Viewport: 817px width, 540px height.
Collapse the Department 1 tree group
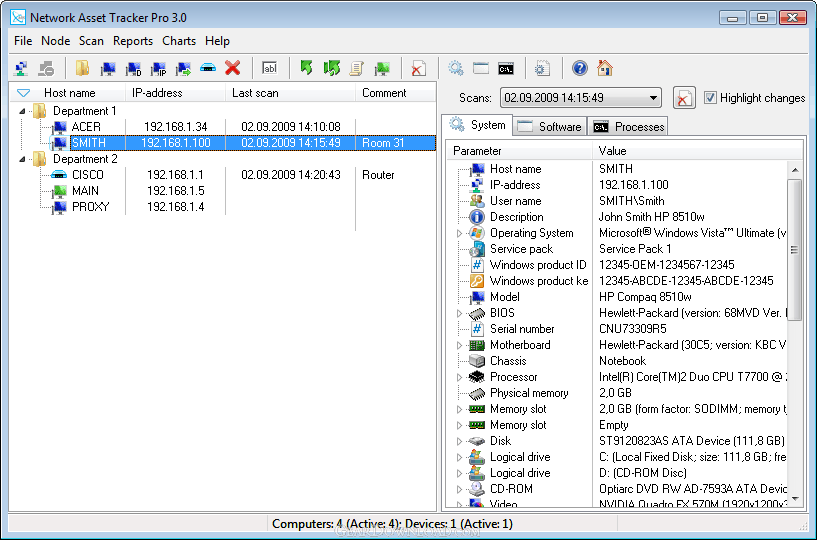[x=22, y=111]
